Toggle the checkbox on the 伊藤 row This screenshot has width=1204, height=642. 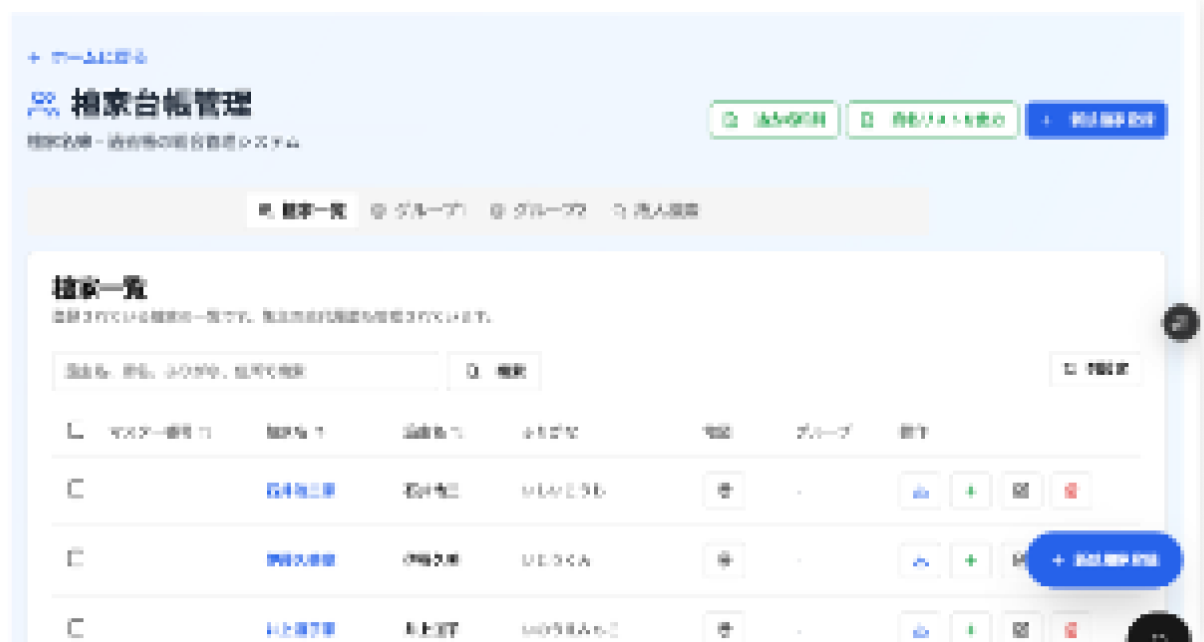click(x=75, y=559)
